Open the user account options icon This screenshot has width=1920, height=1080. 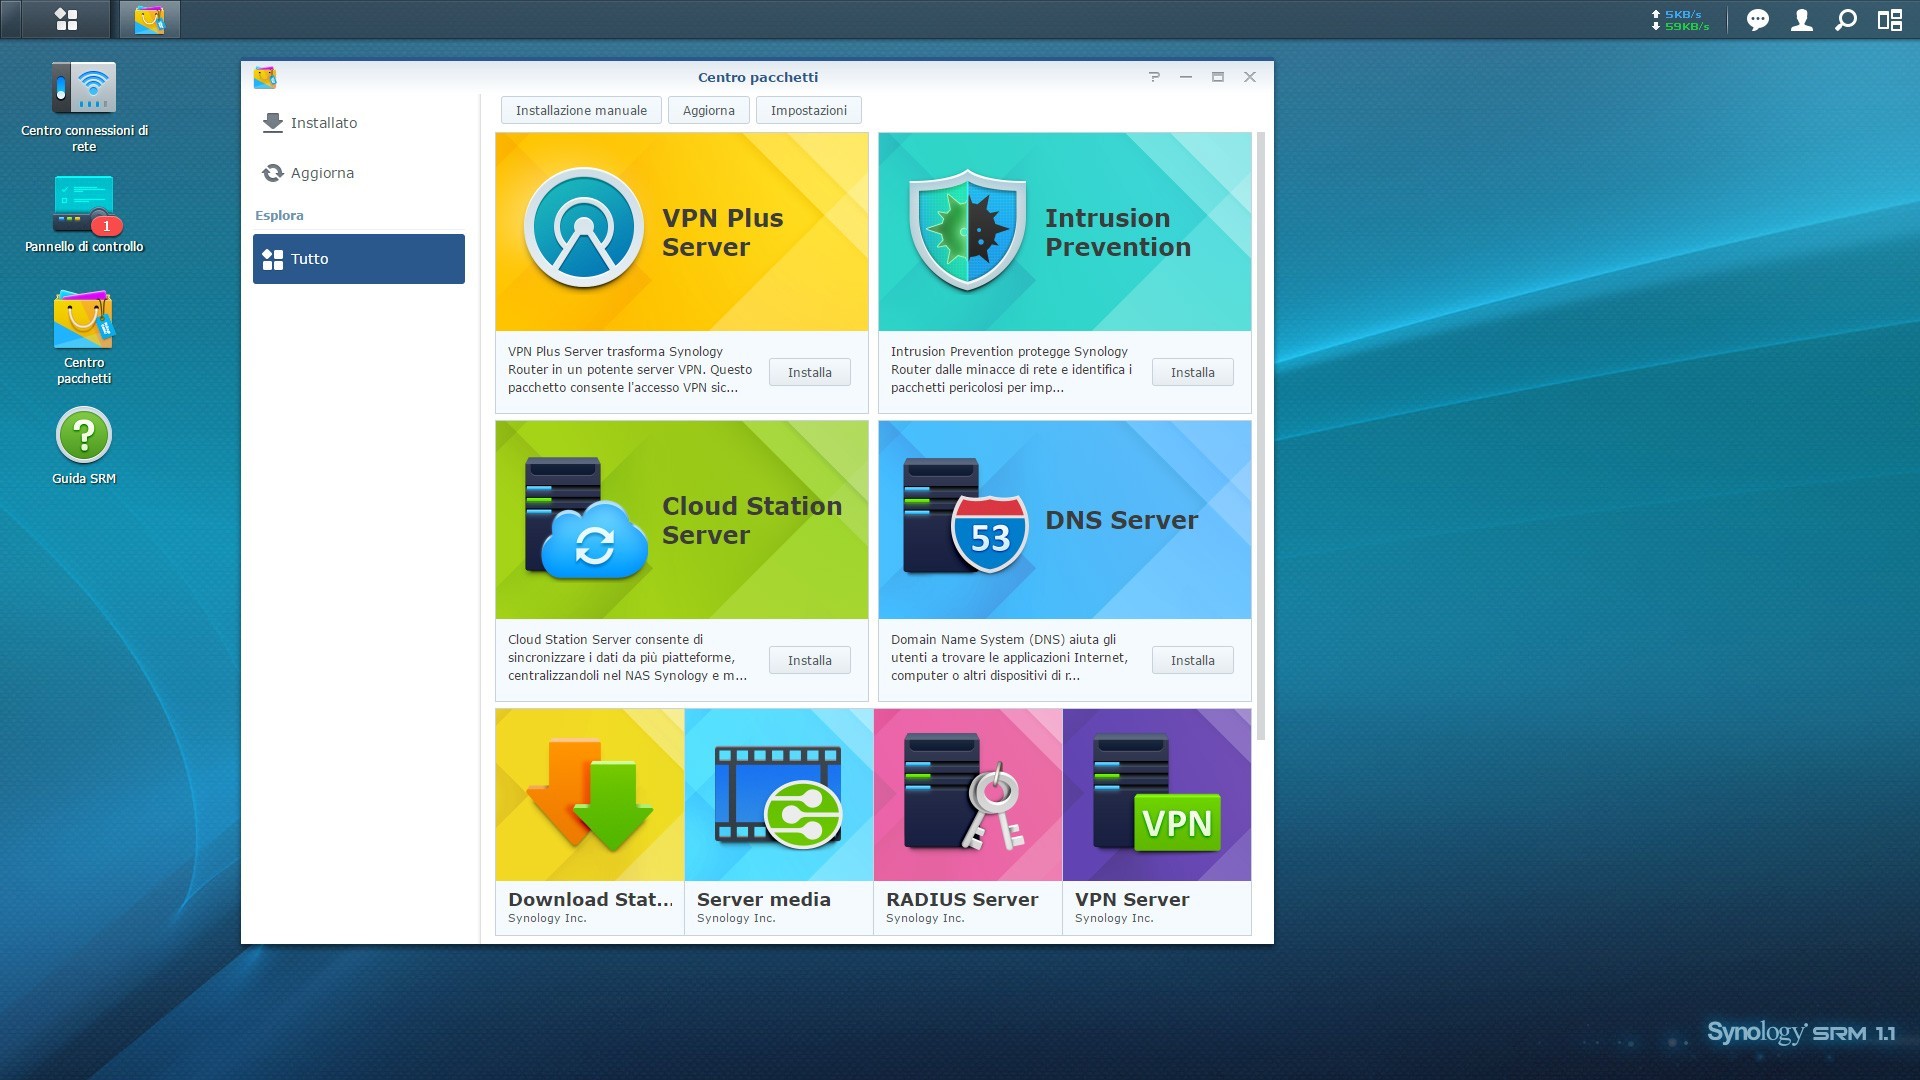click(1801, 20)
